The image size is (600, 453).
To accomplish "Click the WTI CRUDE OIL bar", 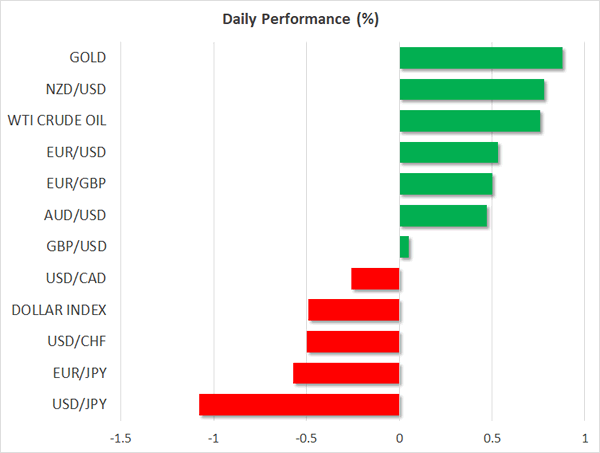I will pos(469,121).
